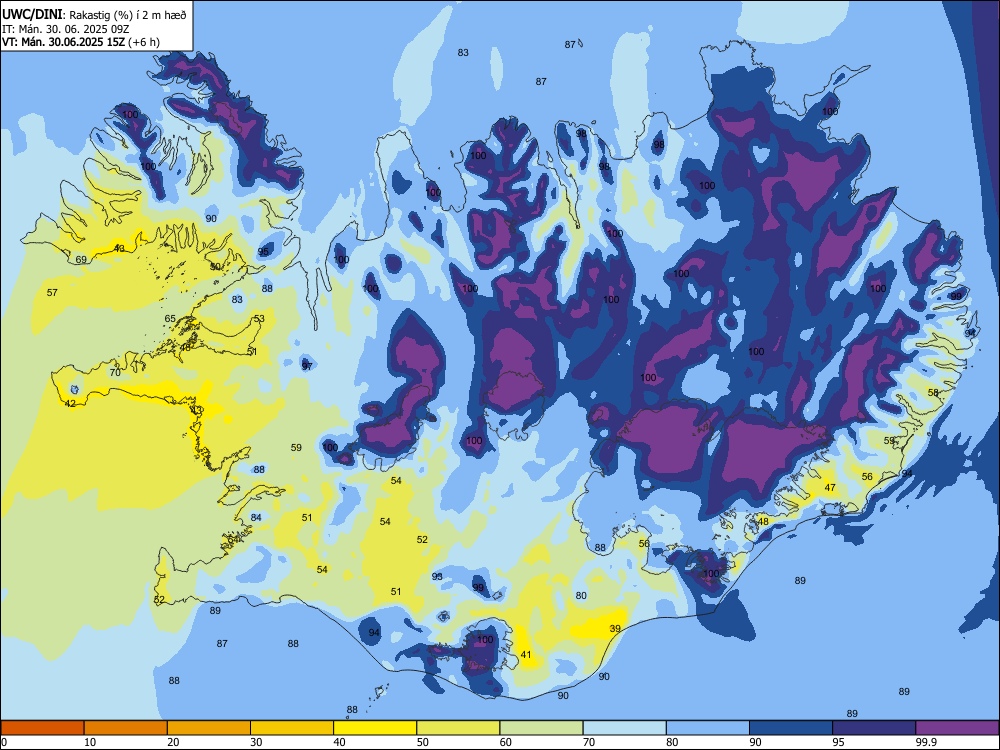Select the light orange 20–30 legend swatch
Image resolution: width=1000 pixels, height=750 pixels.
(209, 728)
